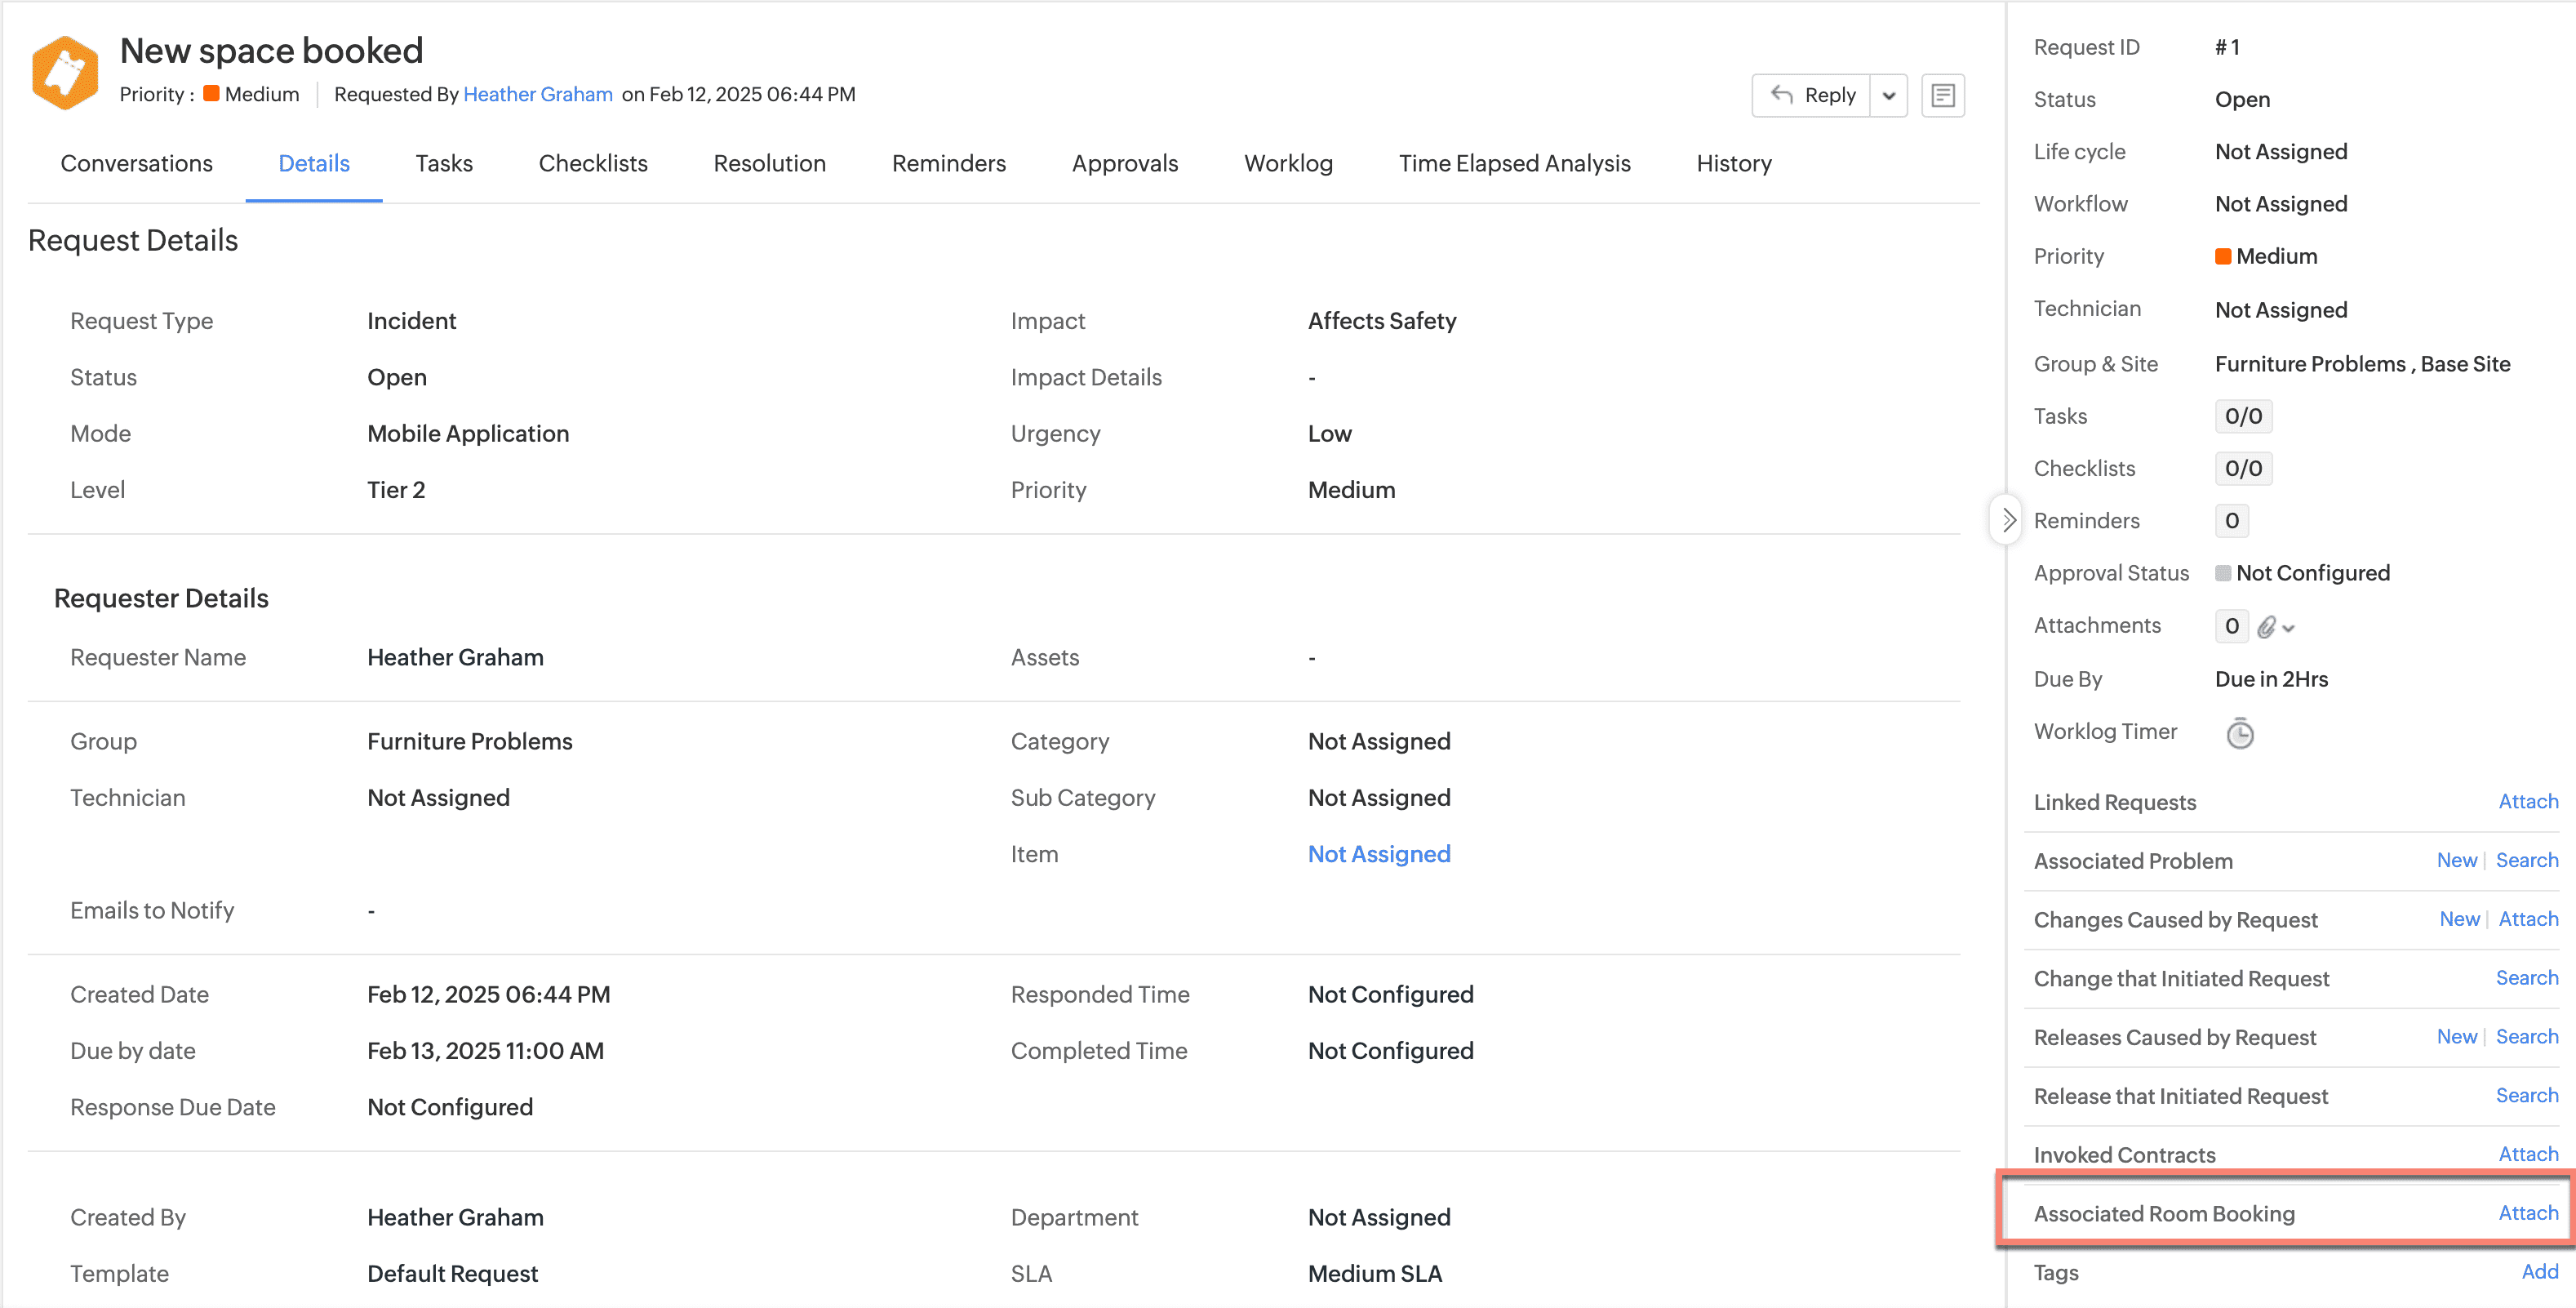Create New Associated Problem
Screen dimensions: 2576x1308
[2456, 860]
